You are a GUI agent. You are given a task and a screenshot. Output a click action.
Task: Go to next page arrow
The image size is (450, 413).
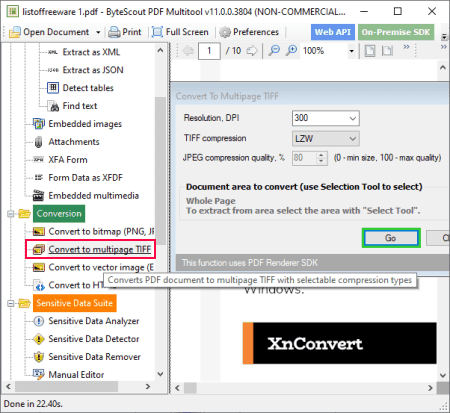click(252, 51)
